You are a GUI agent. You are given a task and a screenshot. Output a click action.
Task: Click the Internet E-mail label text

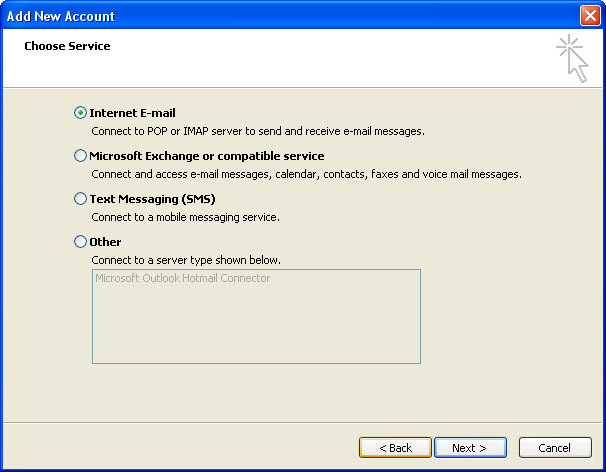132,113
